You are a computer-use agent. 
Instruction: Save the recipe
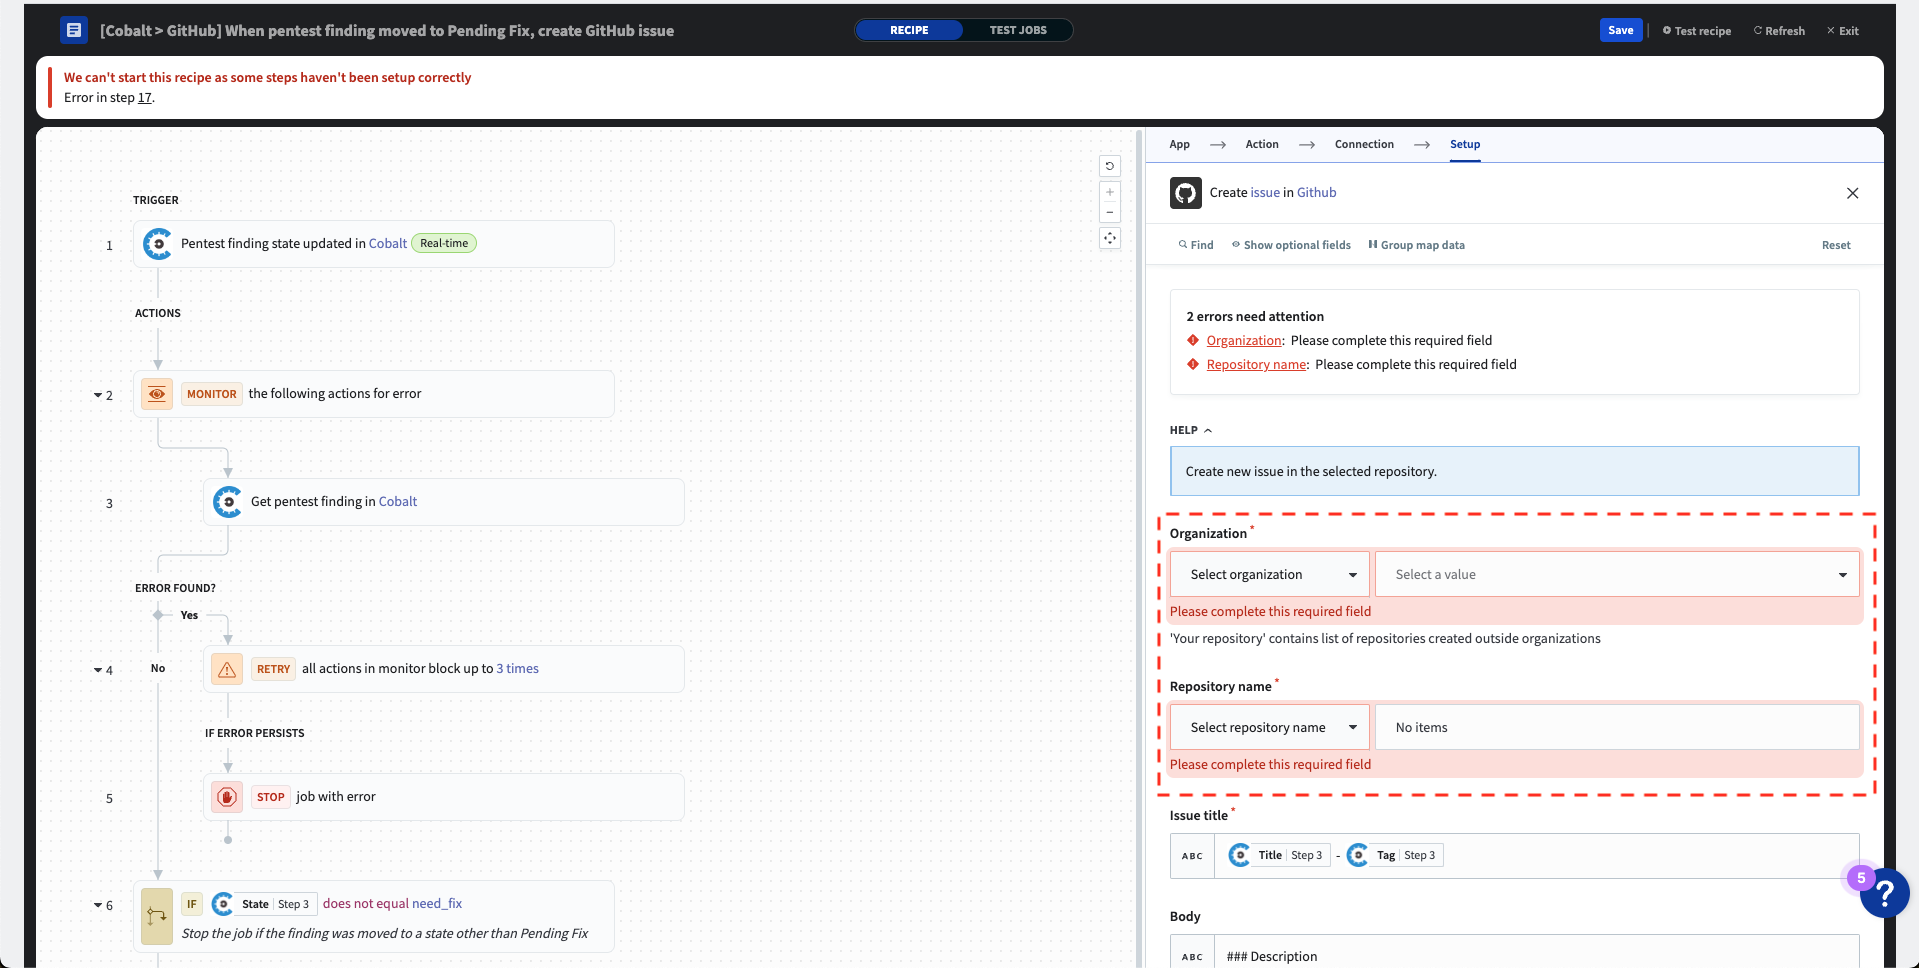click(1621, 30)
